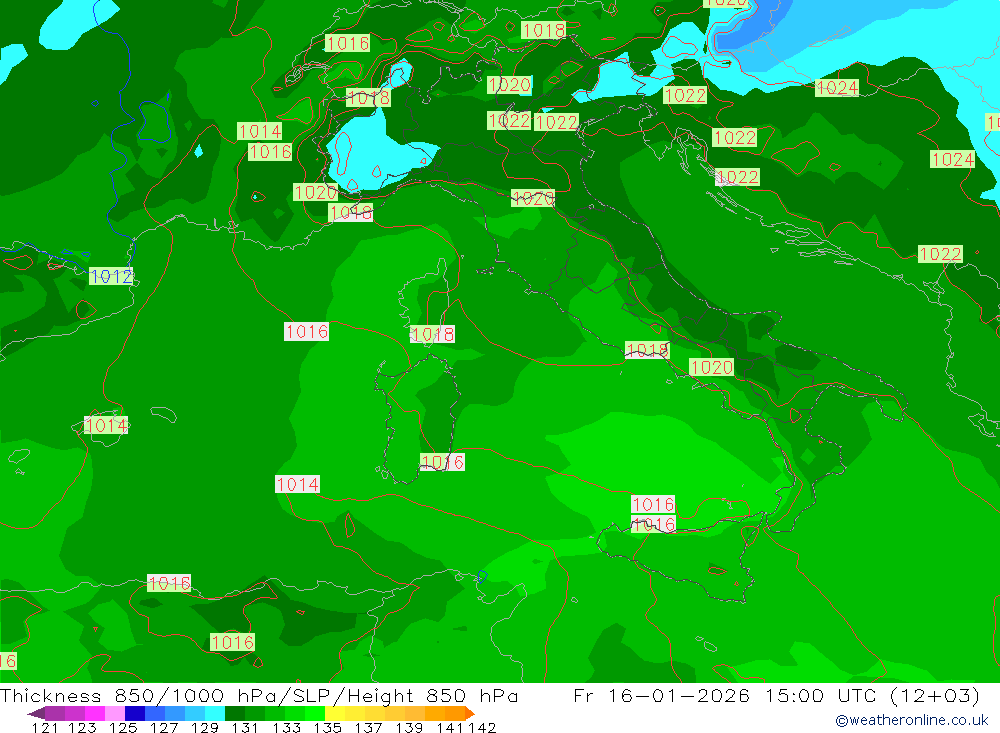This screenshot has height=733, width=1000.
Task: Click legend value 129
Action: point(205,728)
